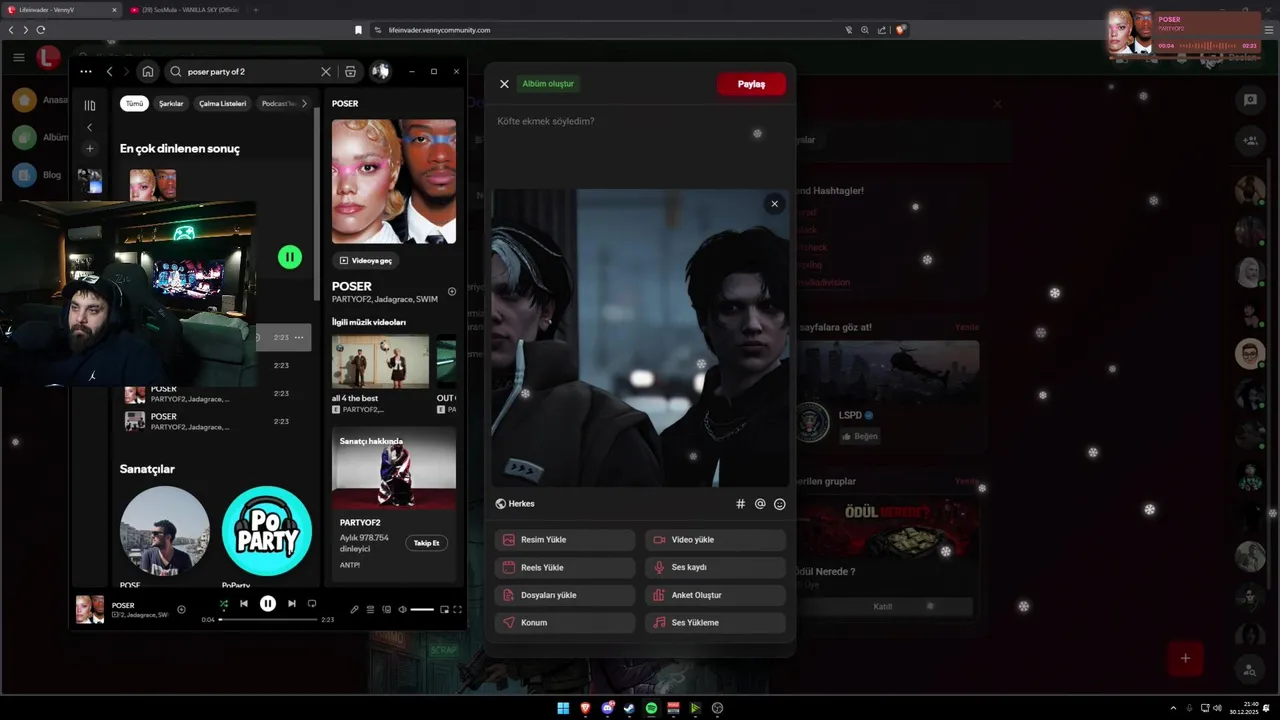Open the play queue icon
Image resolution: width=1280 pixels, height=720 pixels.
click(370, 609)
